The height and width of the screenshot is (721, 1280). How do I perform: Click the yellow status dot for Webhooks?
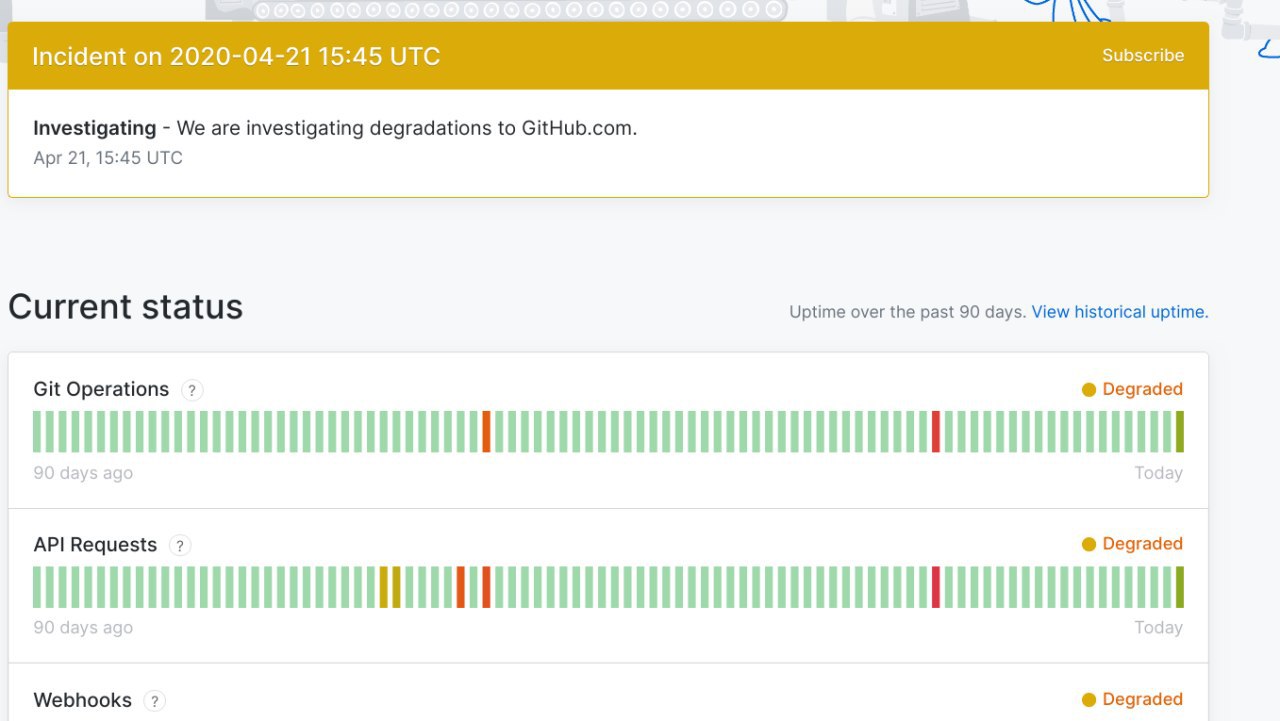(x=1089, y=700)
